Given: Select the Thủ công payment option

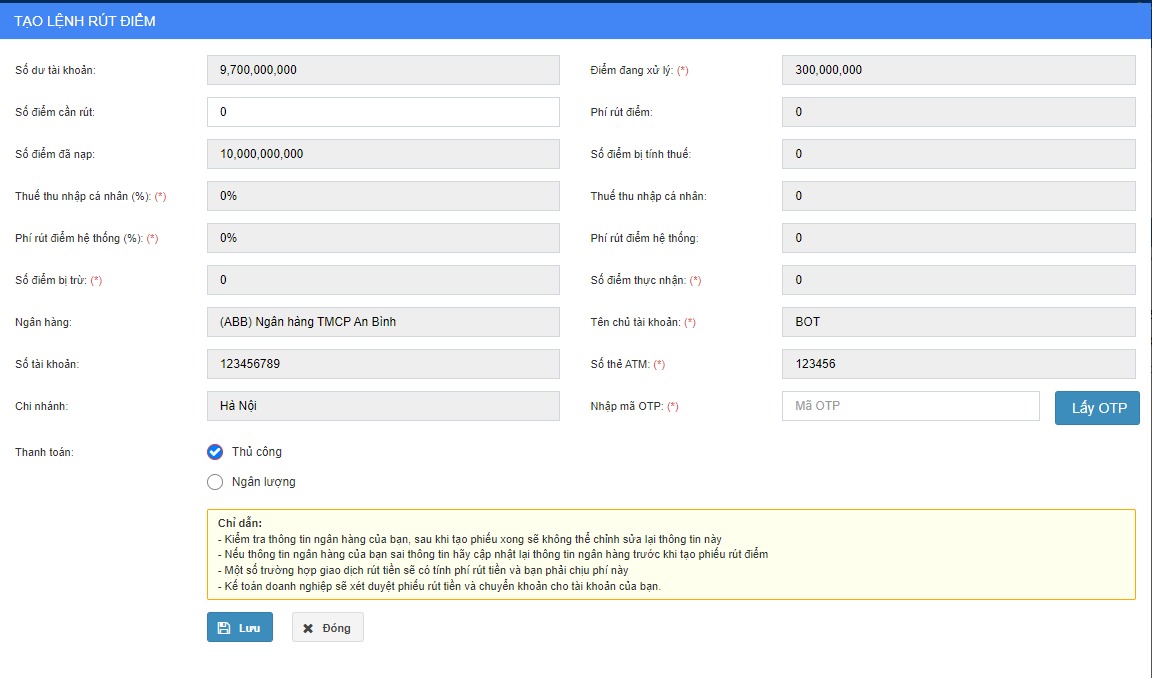Looking at the screenshot, I should [215, 451].
